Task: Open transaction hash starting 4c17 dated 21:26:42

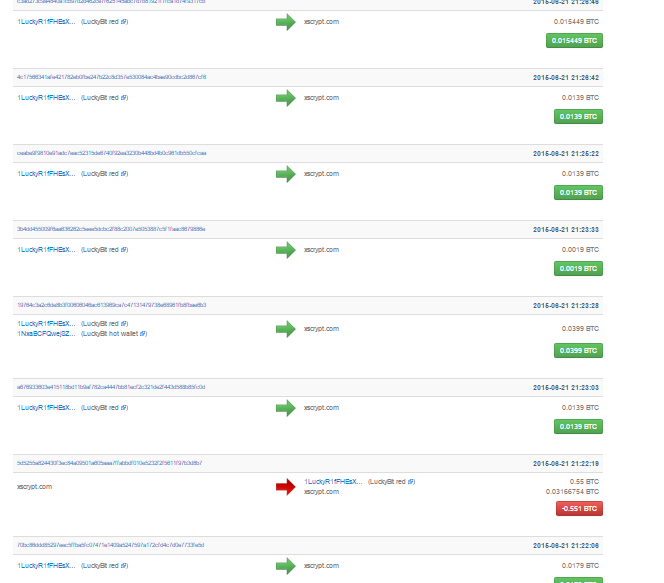Action: [111, 77]
